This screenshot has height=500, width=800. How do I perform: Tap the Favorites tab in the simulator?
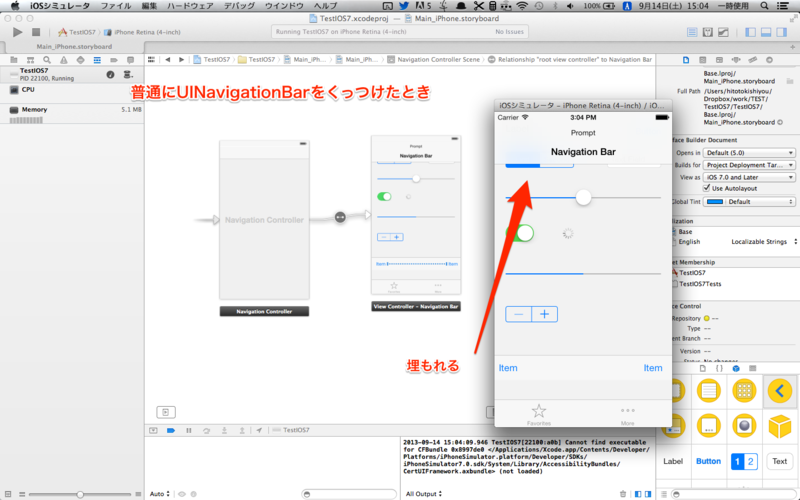click(539, 414)
